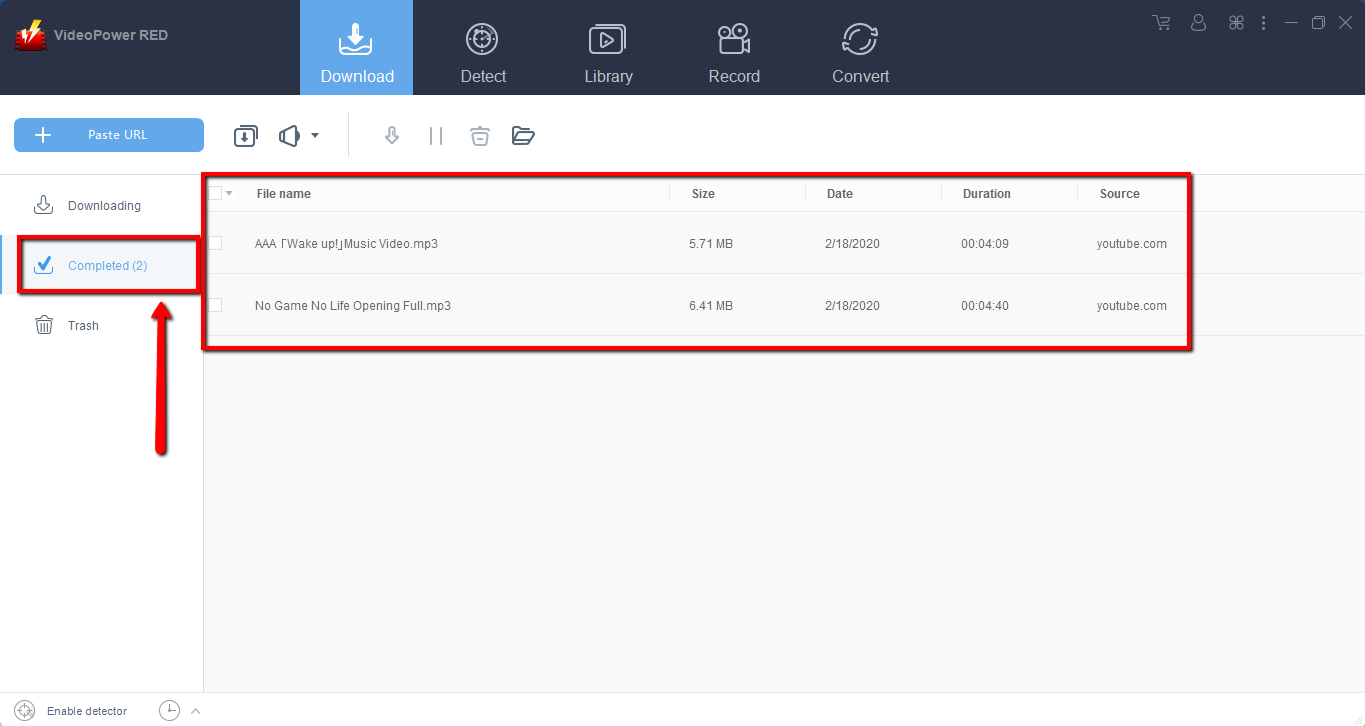Check the AAA Wake up! file checkbox
This screenshot has width=1365, height=726.
[215, 243]
